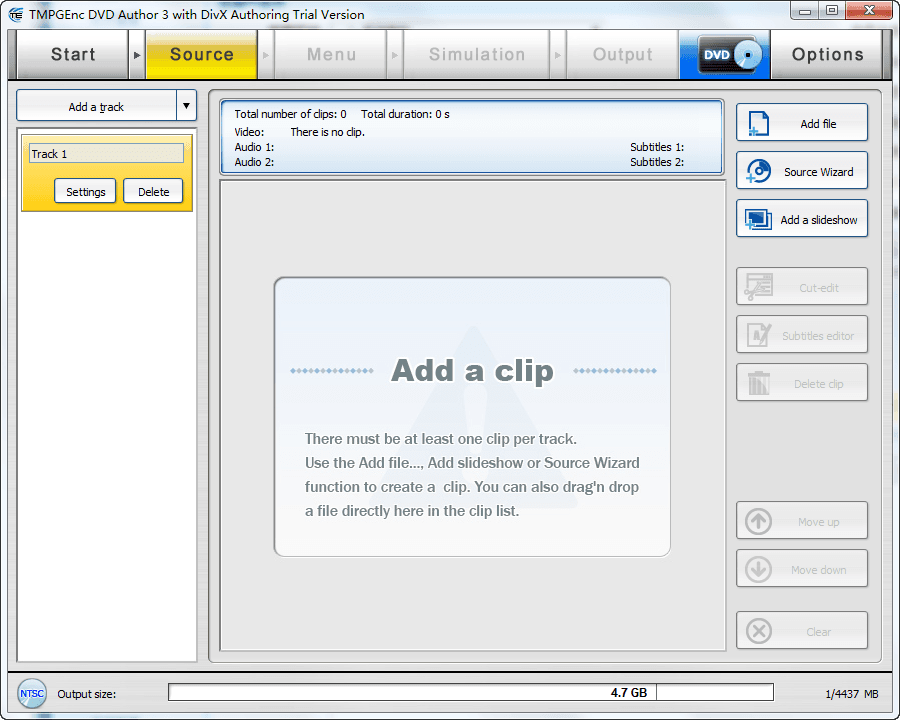Open the Menu stage tab
Screen dimensions: 900x720
click(331, 55)
